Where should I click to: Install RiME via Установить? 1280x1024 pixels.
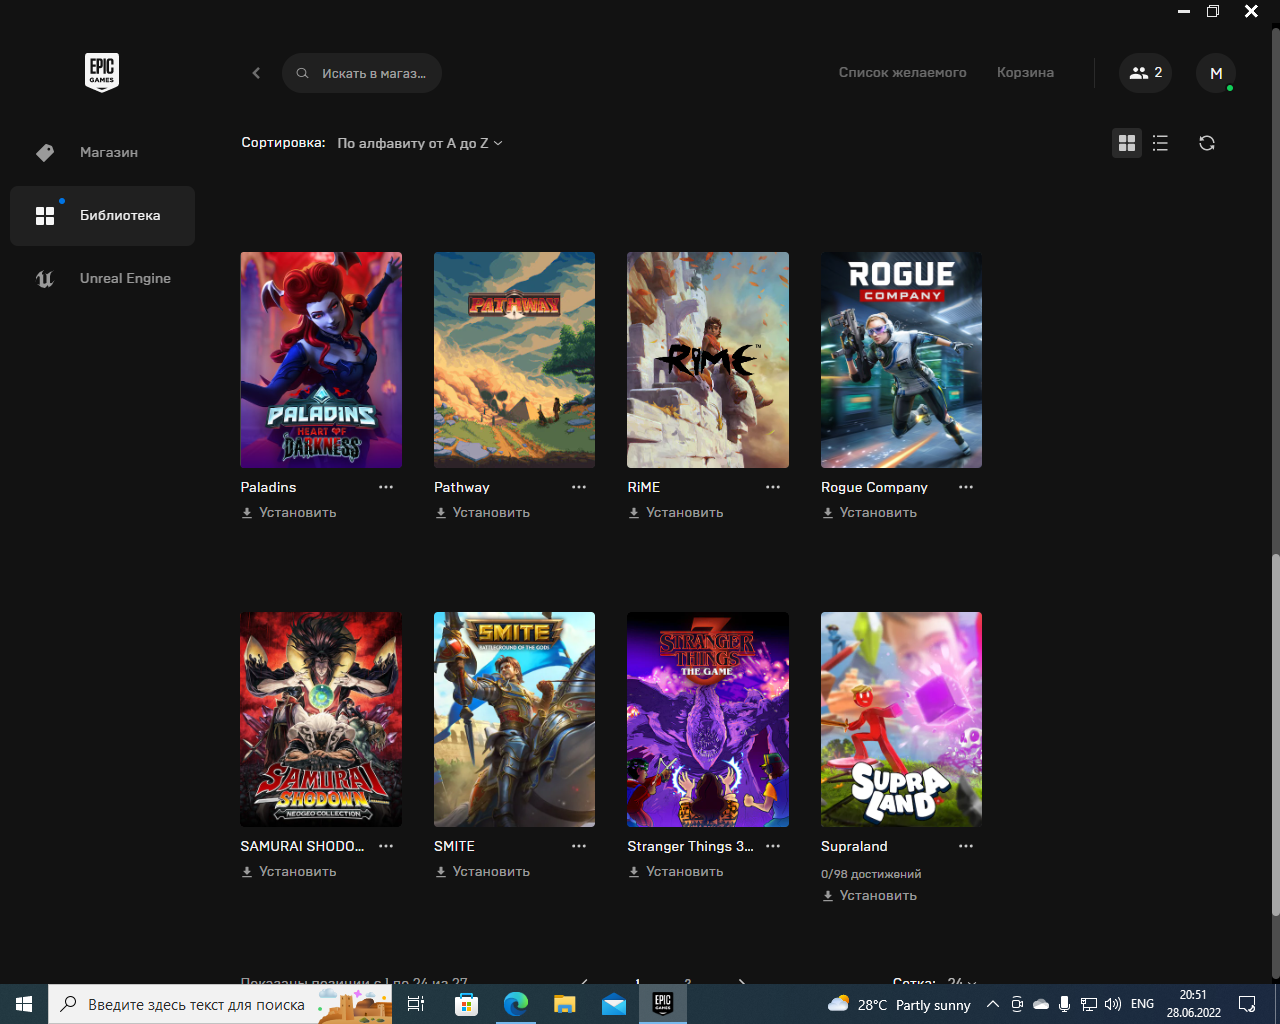(676, 512)
